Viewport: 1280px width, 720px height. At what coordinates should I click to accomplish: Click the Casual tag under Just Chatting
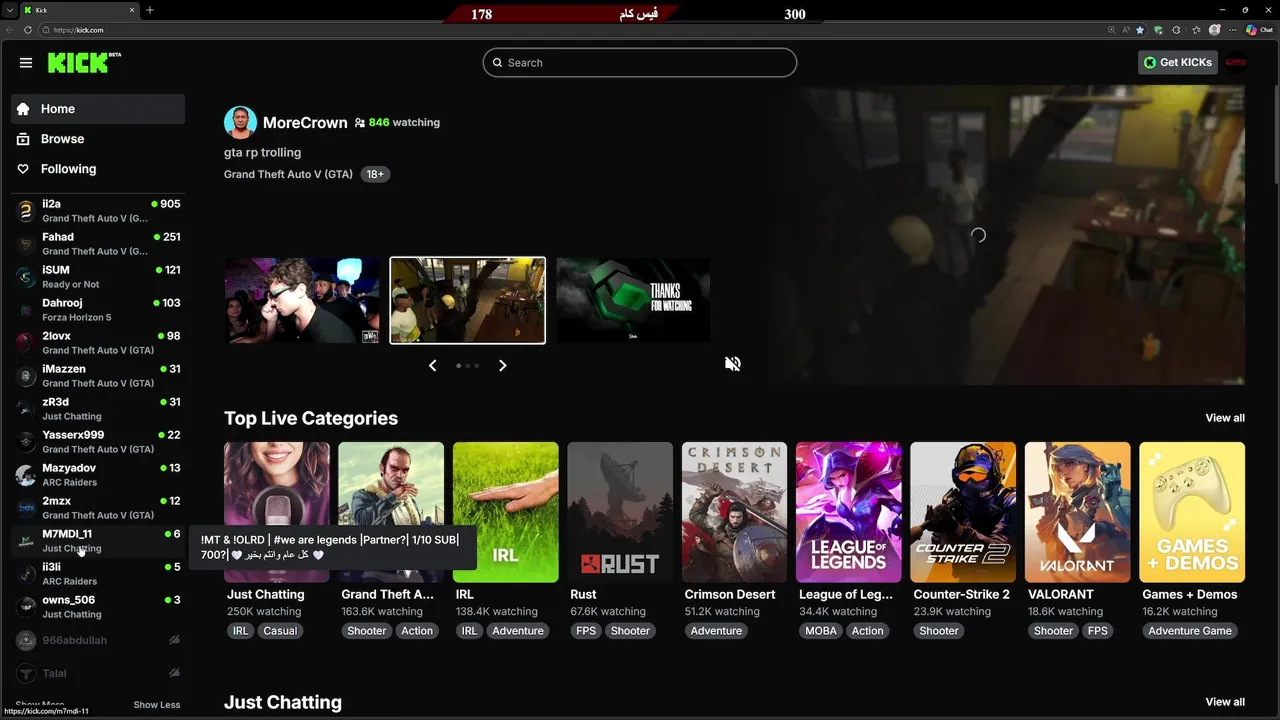point(280,631)
